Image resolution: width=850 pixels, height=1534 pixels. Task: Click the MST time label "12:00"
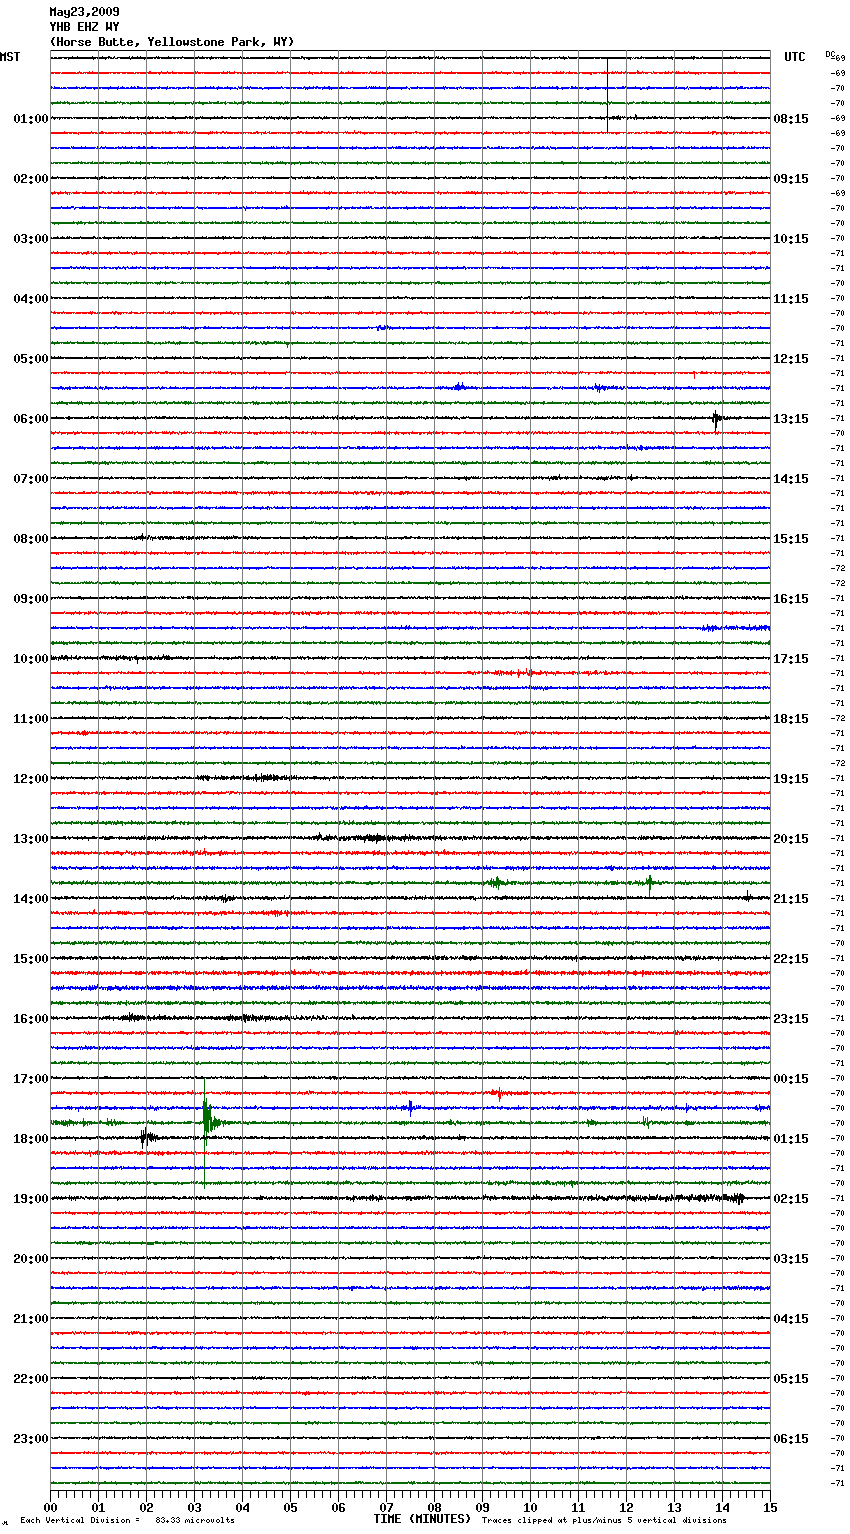point(31,779)
